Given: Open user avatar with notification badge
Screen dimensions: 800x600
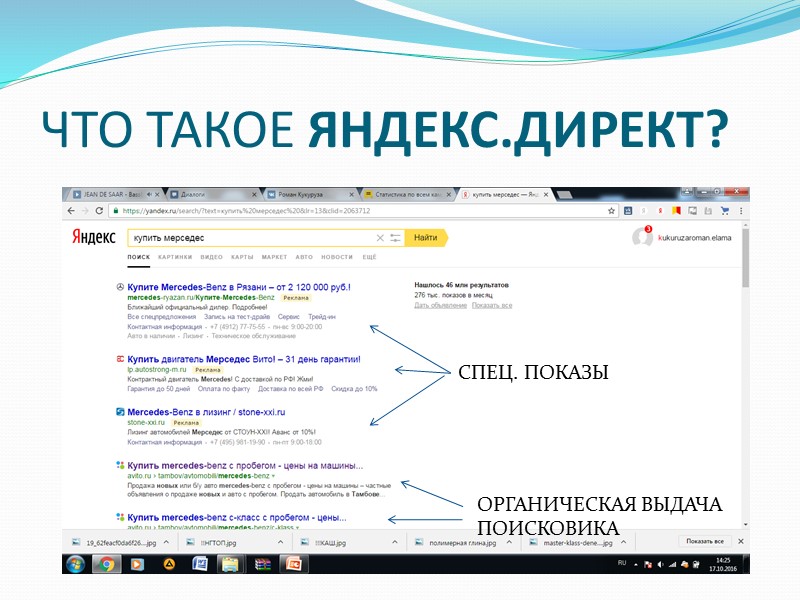Looking at the screenshot, I should pyautogui.click(x=642, y=236).
